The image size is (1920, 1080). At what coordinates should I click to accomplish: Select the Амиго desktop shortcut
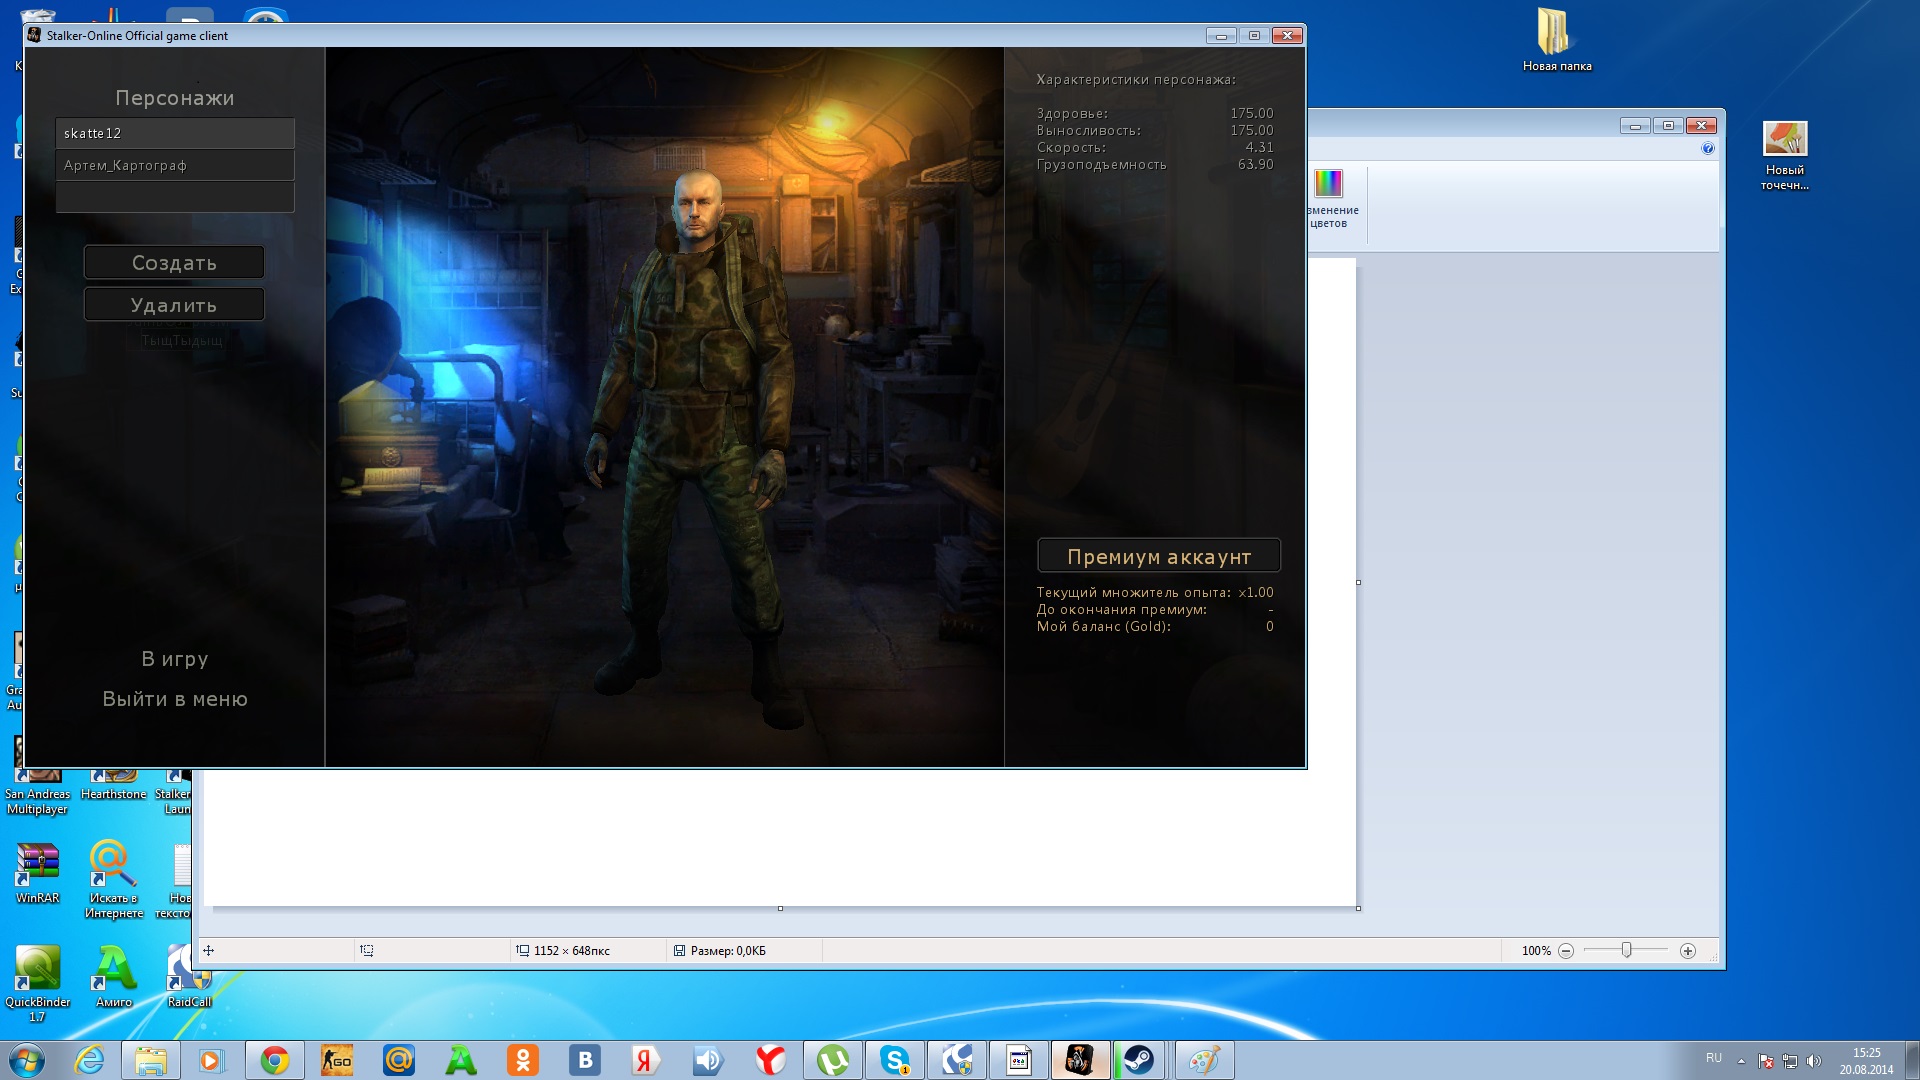coord(114,976)
